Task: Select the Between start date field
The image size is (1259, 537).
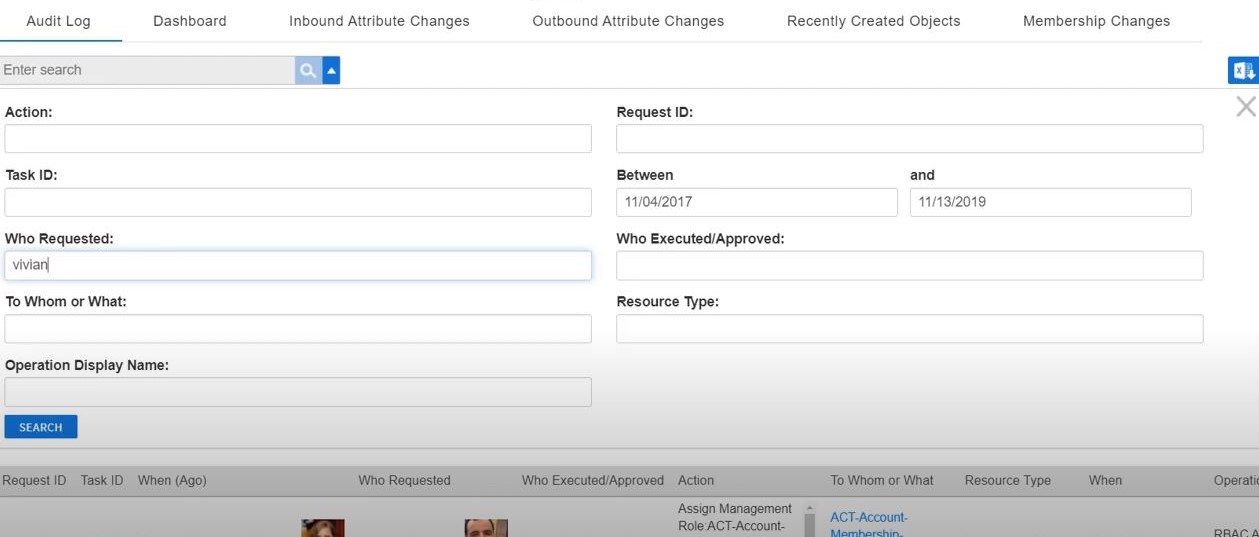Action: 756,202
